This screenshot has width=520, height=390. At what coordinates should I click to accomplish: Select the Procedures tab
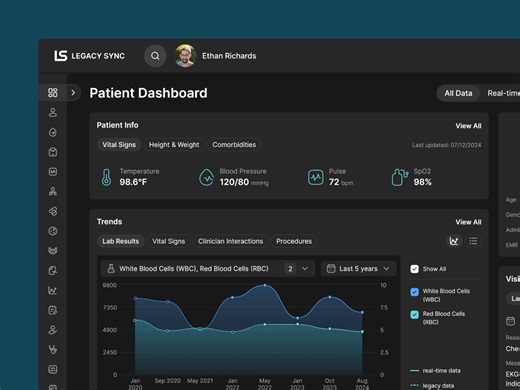[294, 241]
